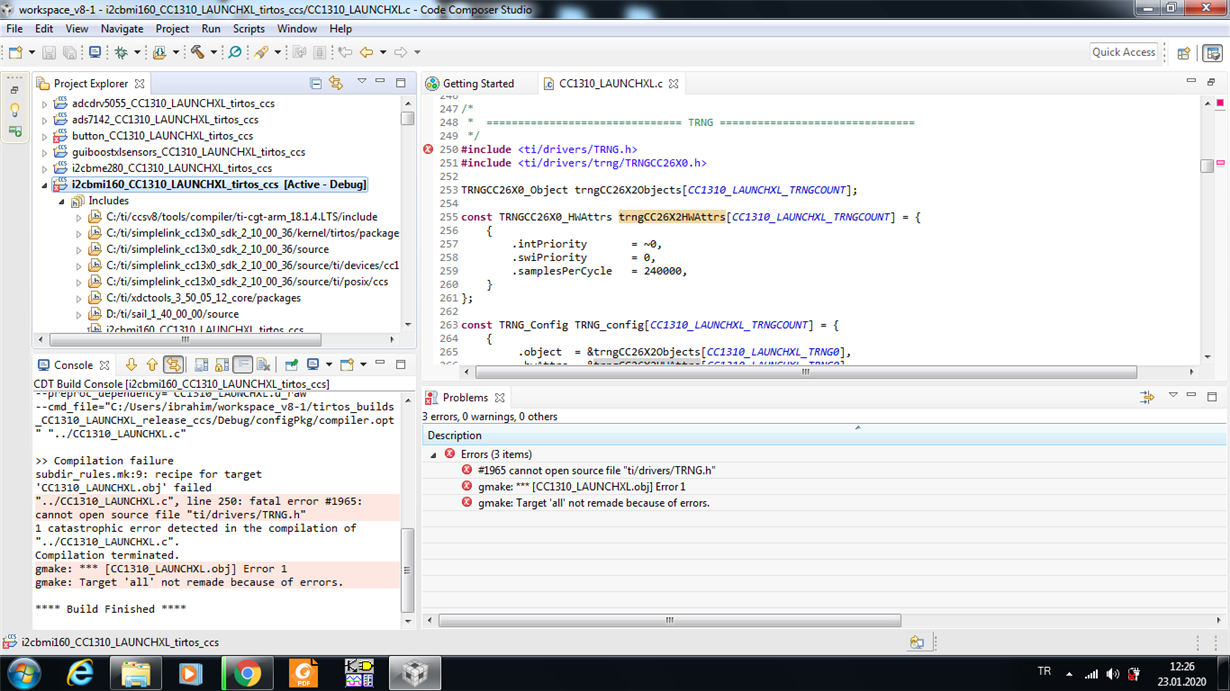
Task: Click the Open Perspective icon
Action: pyautogui.click(x=1184, y=53)
